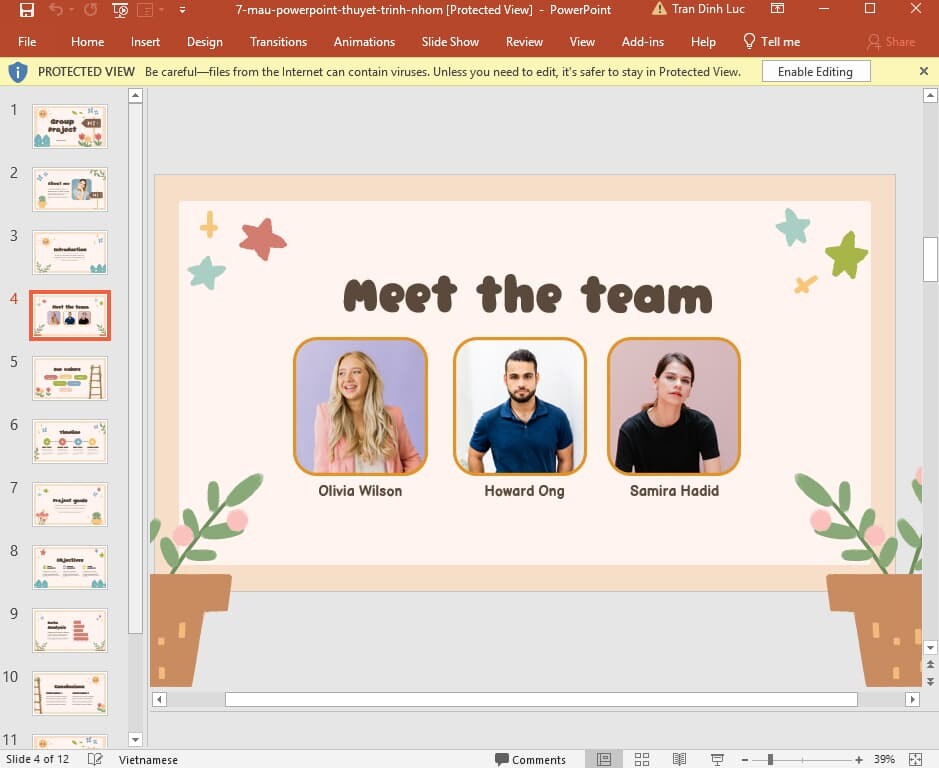Start slideshow from beginning via Quick Access Toolbar
Screen dimensions: 939x768
tap(120, 10)
